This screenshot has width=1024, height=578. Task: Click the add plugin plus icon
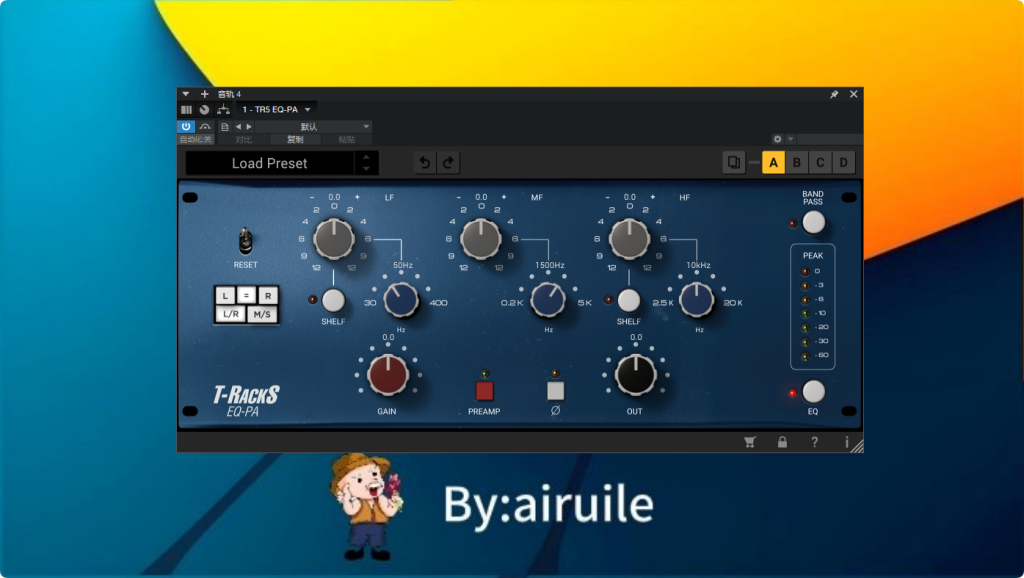[x=204, y=94]
